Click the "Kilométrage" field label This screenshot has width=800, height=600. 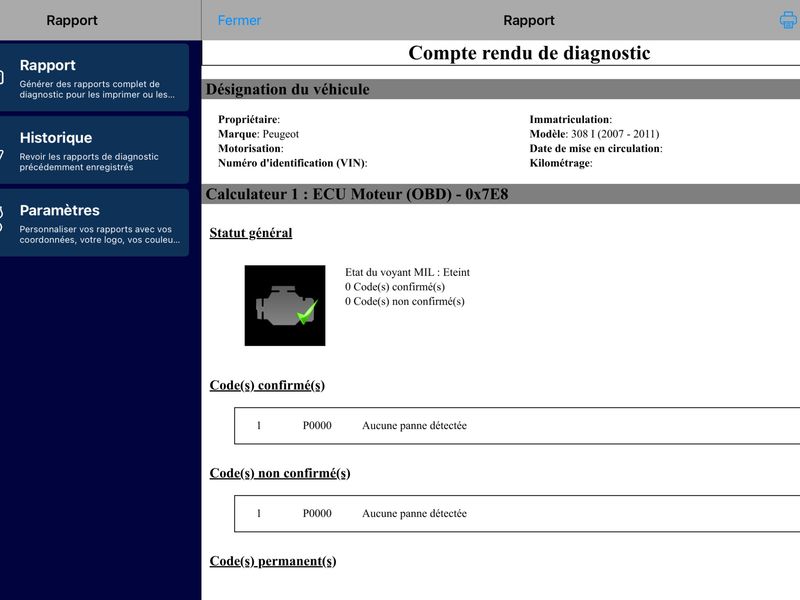tap(561, 163)
